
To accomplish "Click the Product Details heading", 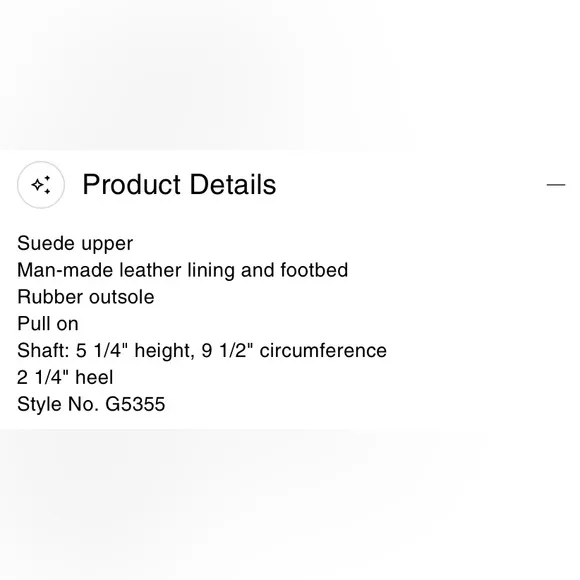I will [x=179, y=184].
